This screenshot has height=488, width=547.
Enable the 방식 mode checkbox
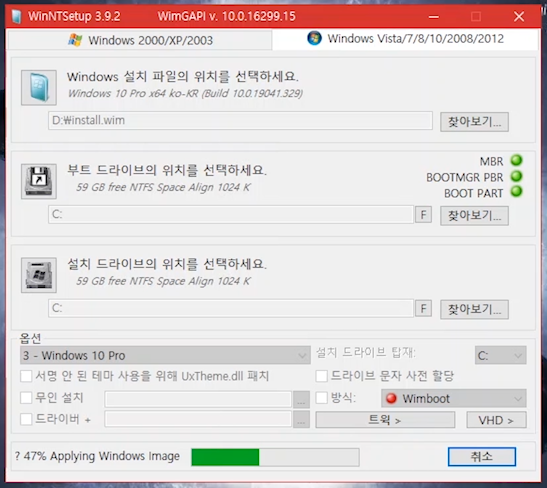(322, 398)
